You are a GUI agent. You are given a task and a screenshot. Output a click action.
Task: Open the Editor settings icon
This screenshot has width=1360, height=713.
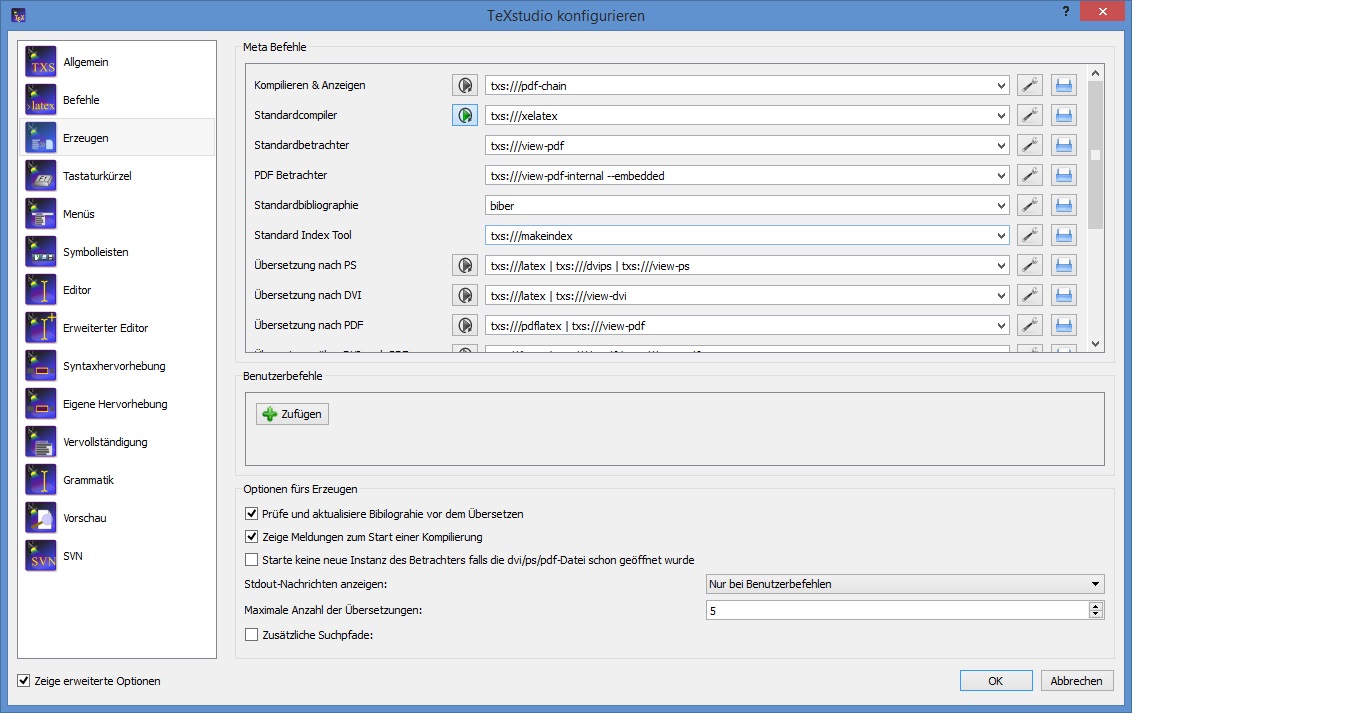point(41,290)
